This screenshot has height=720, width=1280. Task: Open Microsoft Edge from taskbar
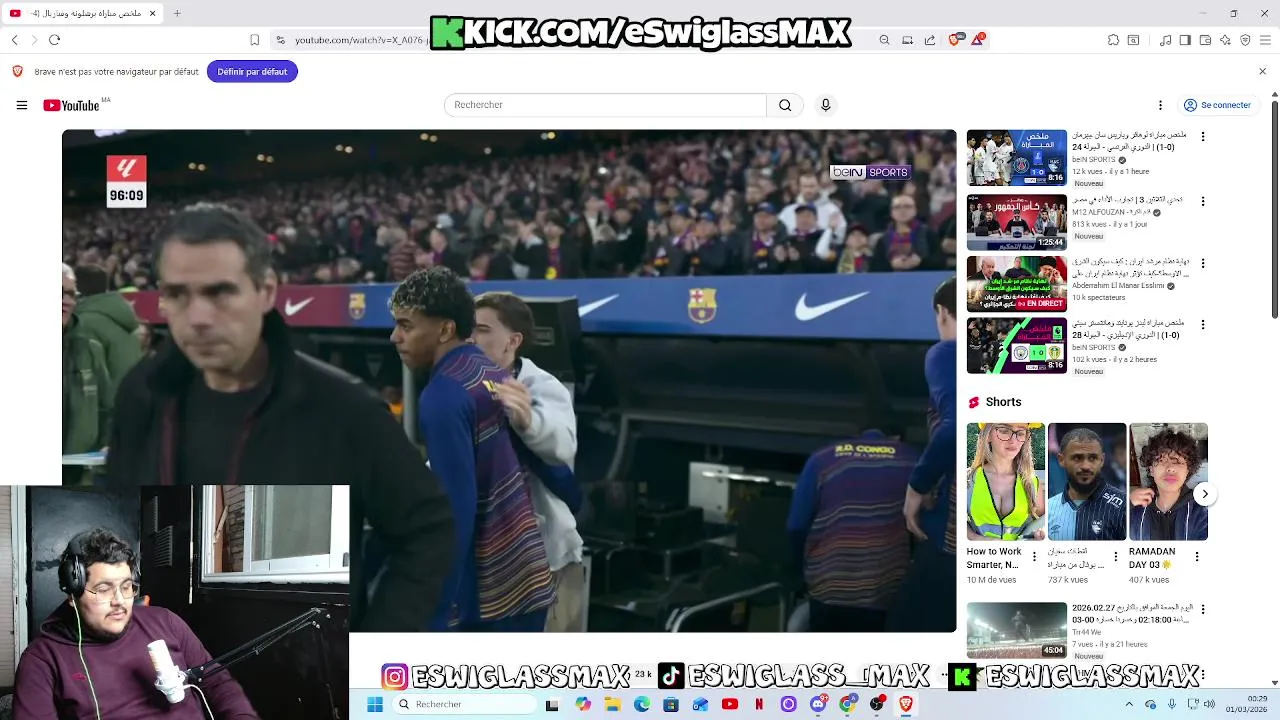coord(642,704)
